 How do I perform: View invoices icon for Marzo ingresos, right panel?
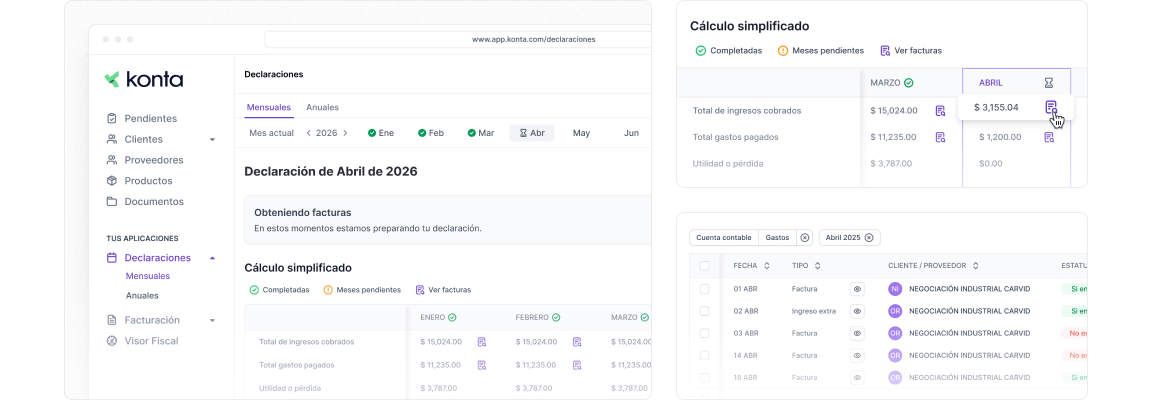click(x=940, y=111)
